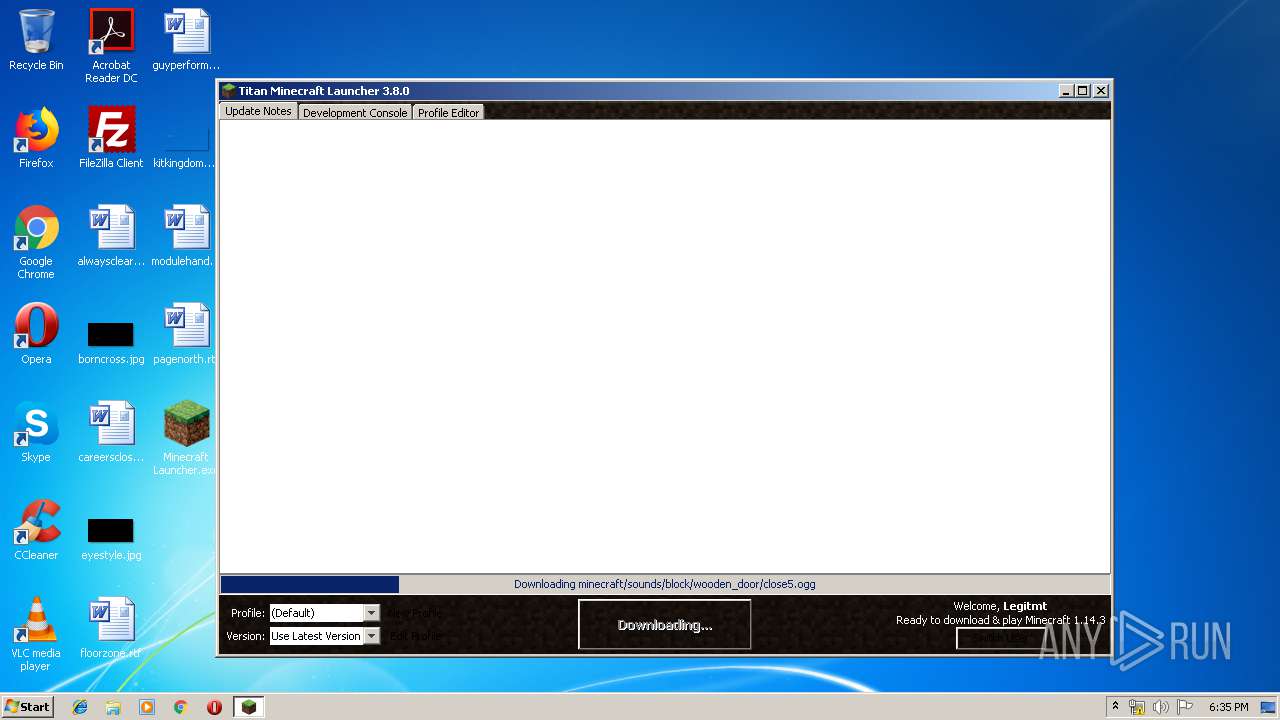Select the kitkingdom desktop file
This screenshot has height=720, width=1280.
click(x=186, y=145)
